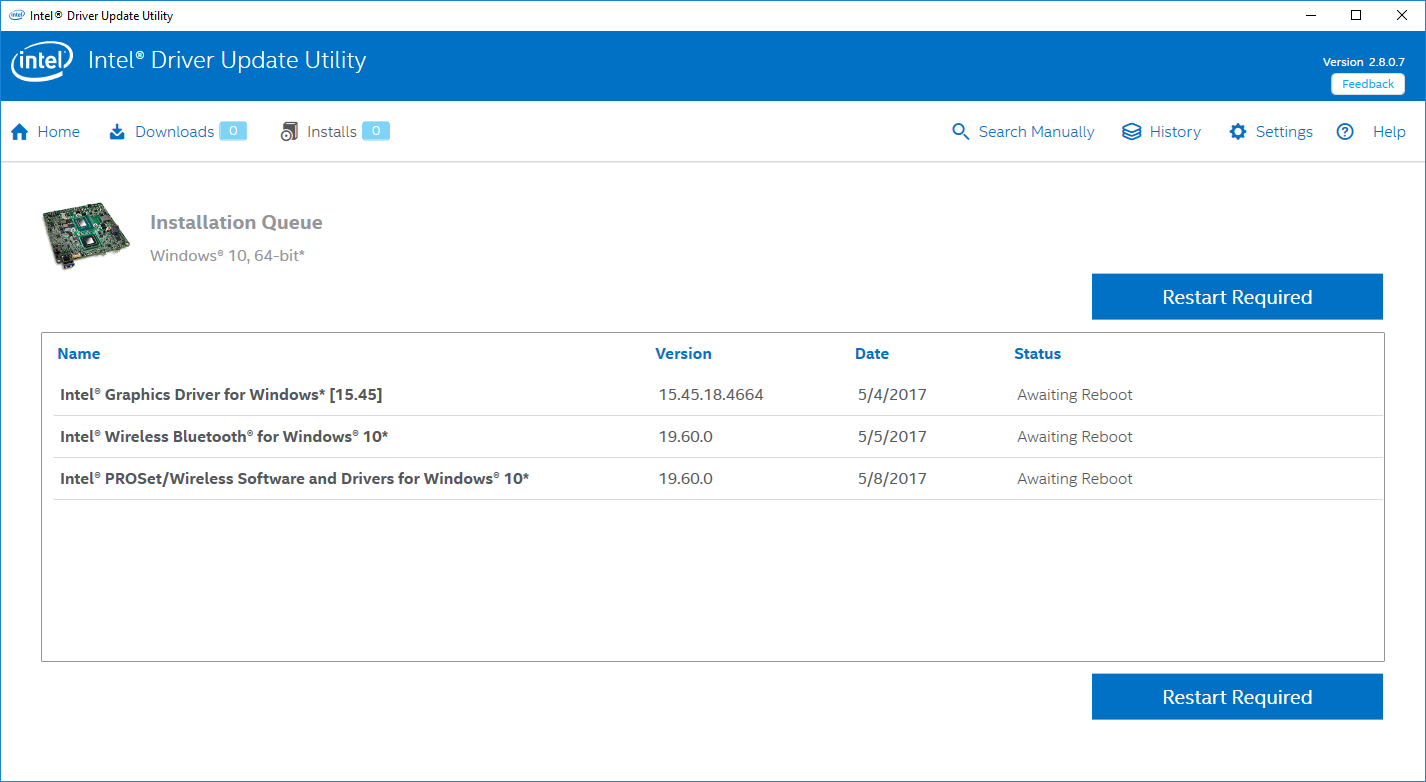Open the Help label
Viewport: 1426px width, 782px height.
tap(1389, 132)
